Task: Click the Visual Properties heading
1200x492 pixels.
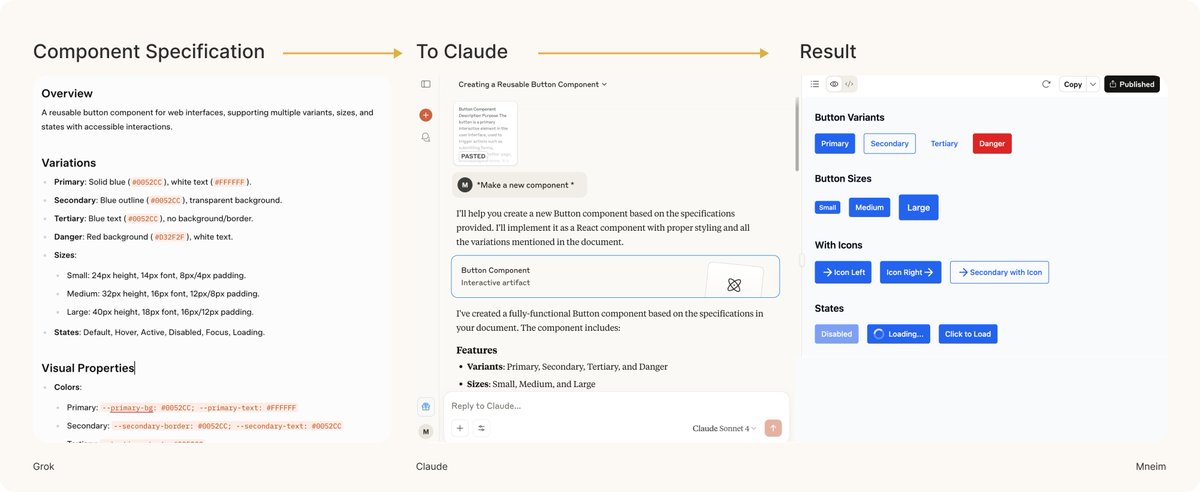Action: click(88, 368)
